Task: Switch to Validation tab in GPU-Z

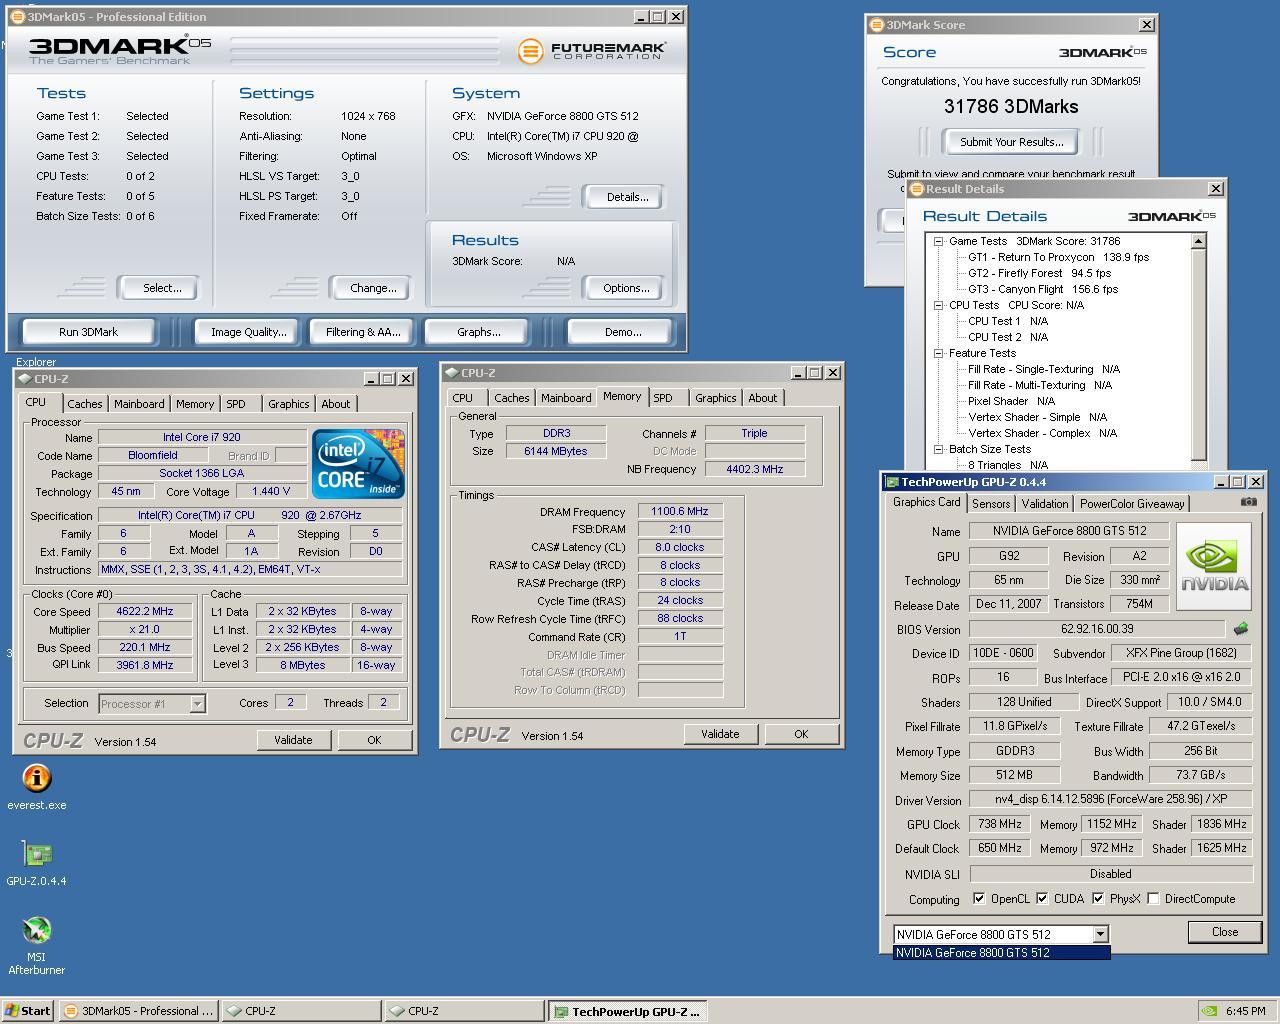Action: [x=1045, y=504]
